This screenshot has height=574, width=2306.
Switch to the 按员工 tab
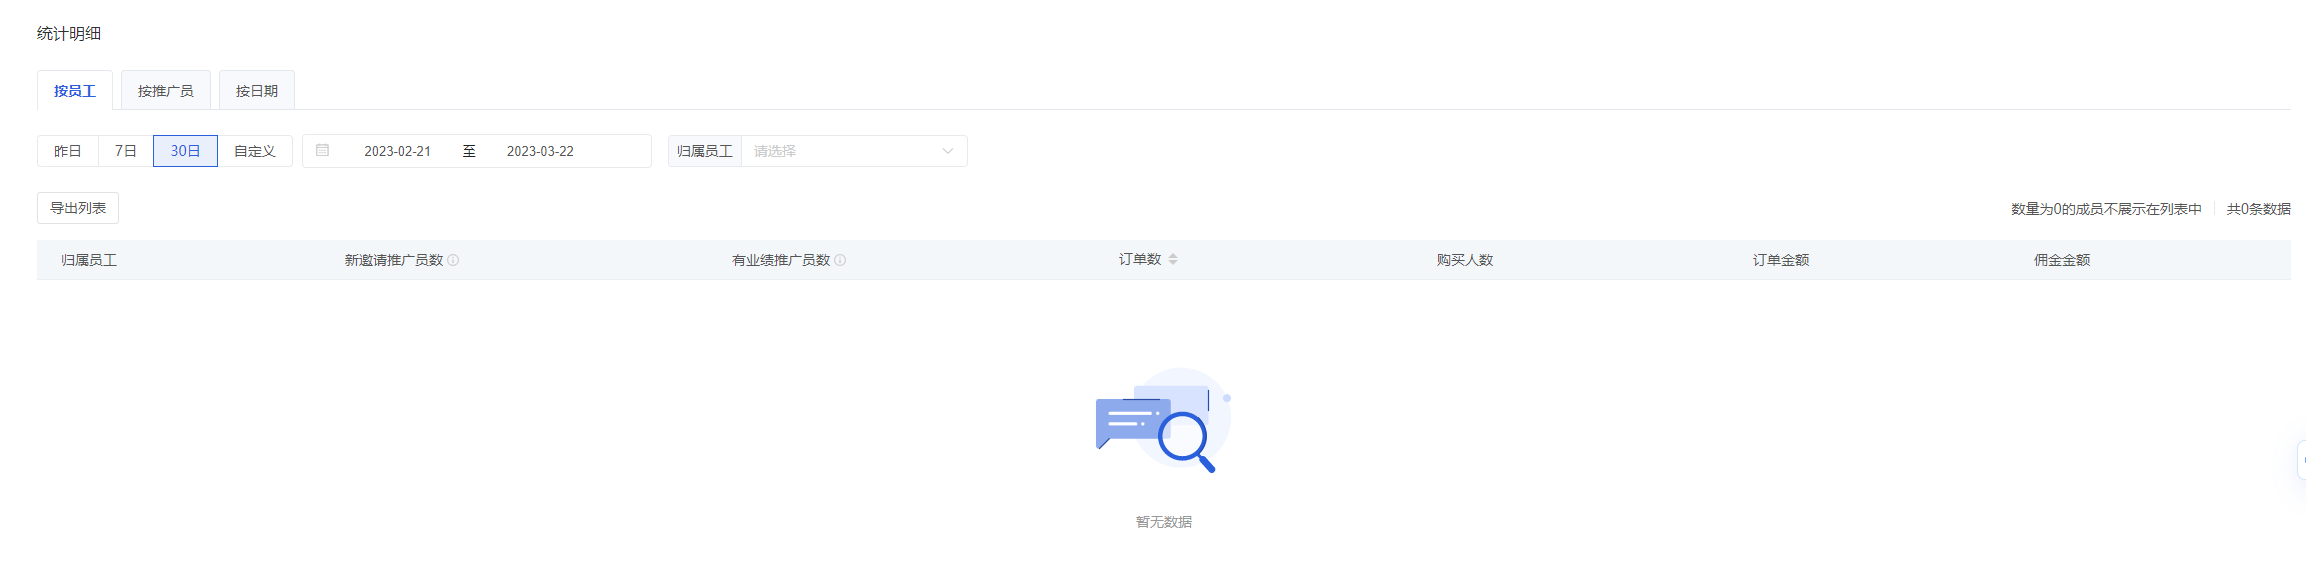[75, 91]
